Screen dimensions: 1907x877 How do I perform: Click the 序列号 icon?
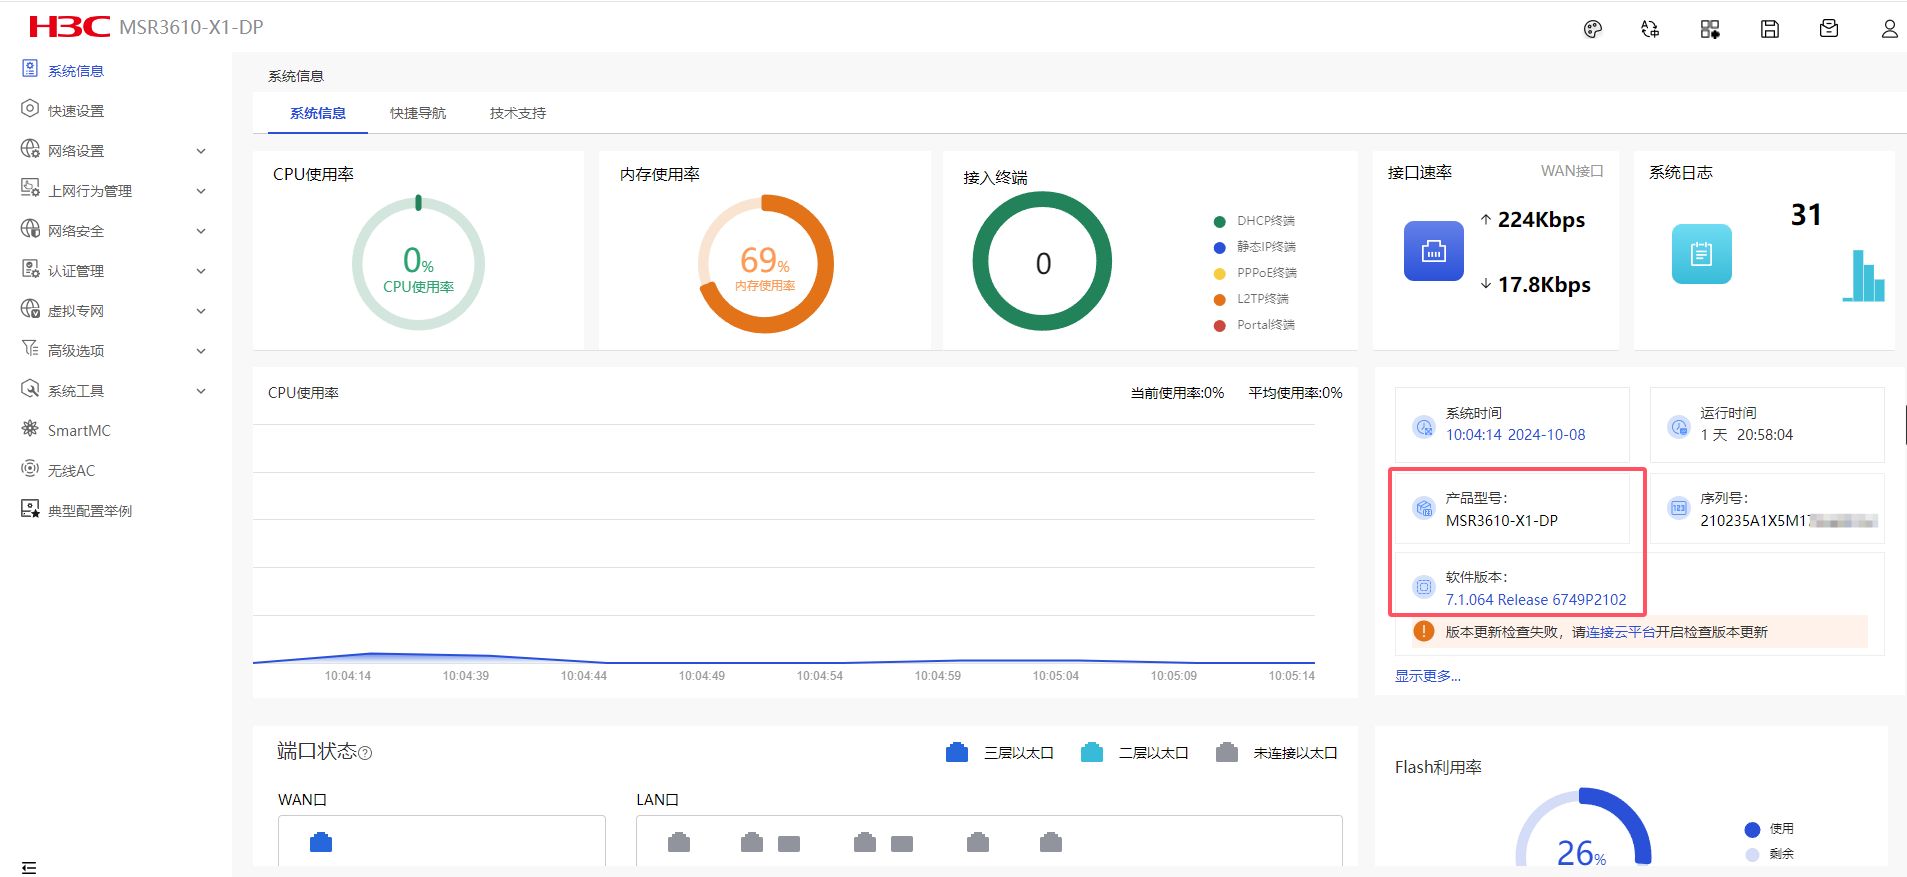[x=1679, y=508]
